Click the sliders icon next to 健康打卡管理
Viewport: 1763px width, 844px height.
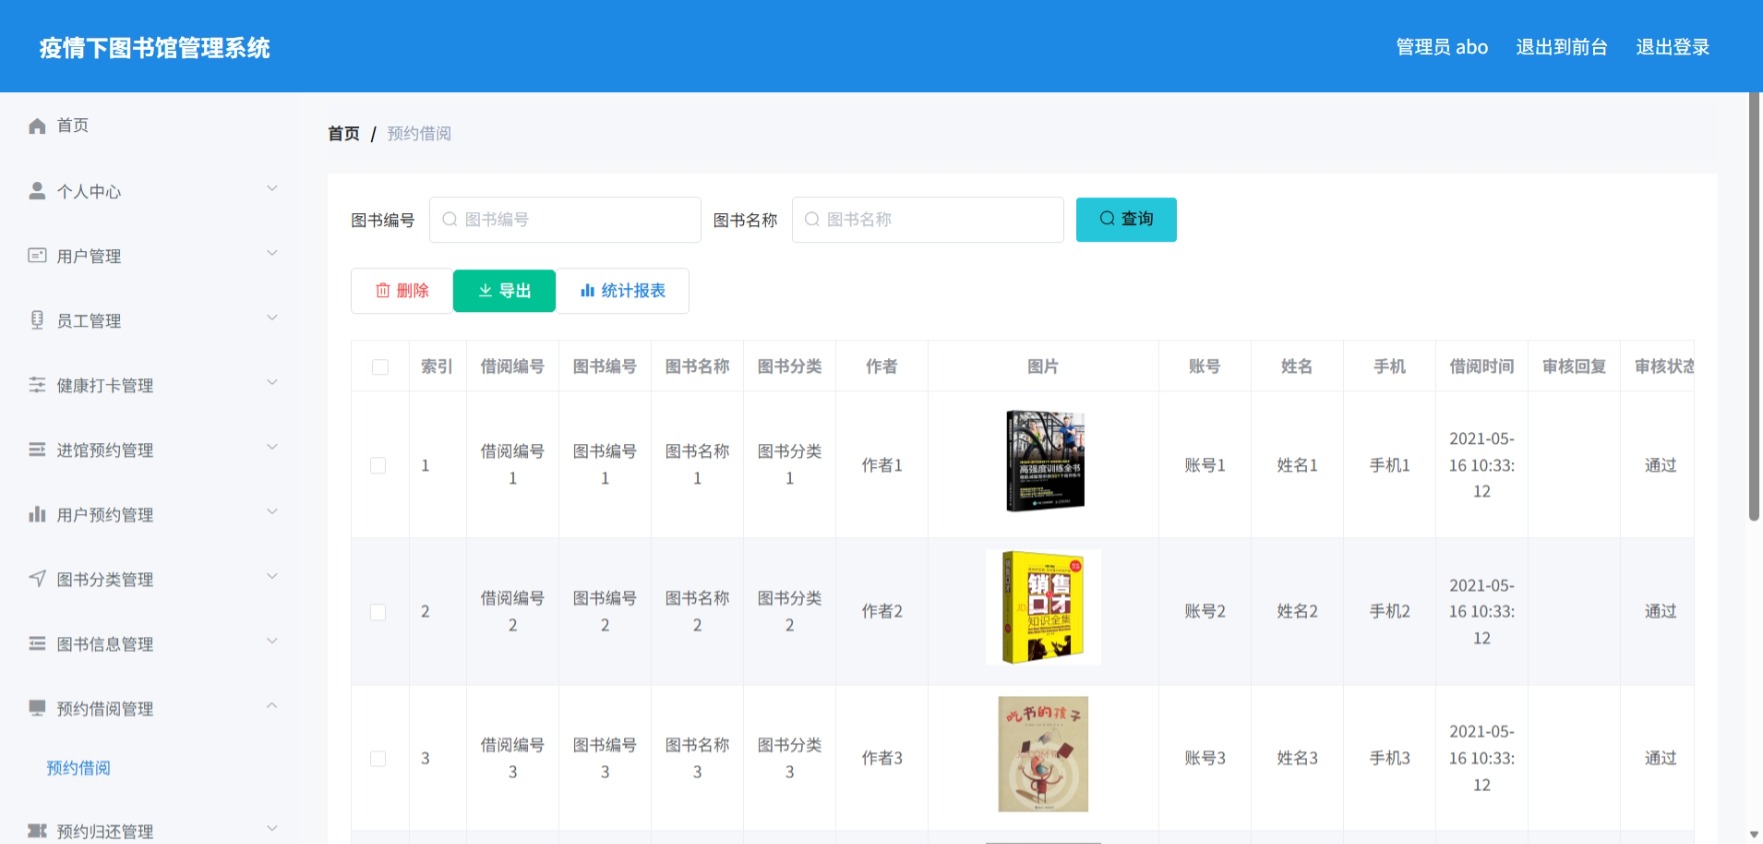pos(37,385)
